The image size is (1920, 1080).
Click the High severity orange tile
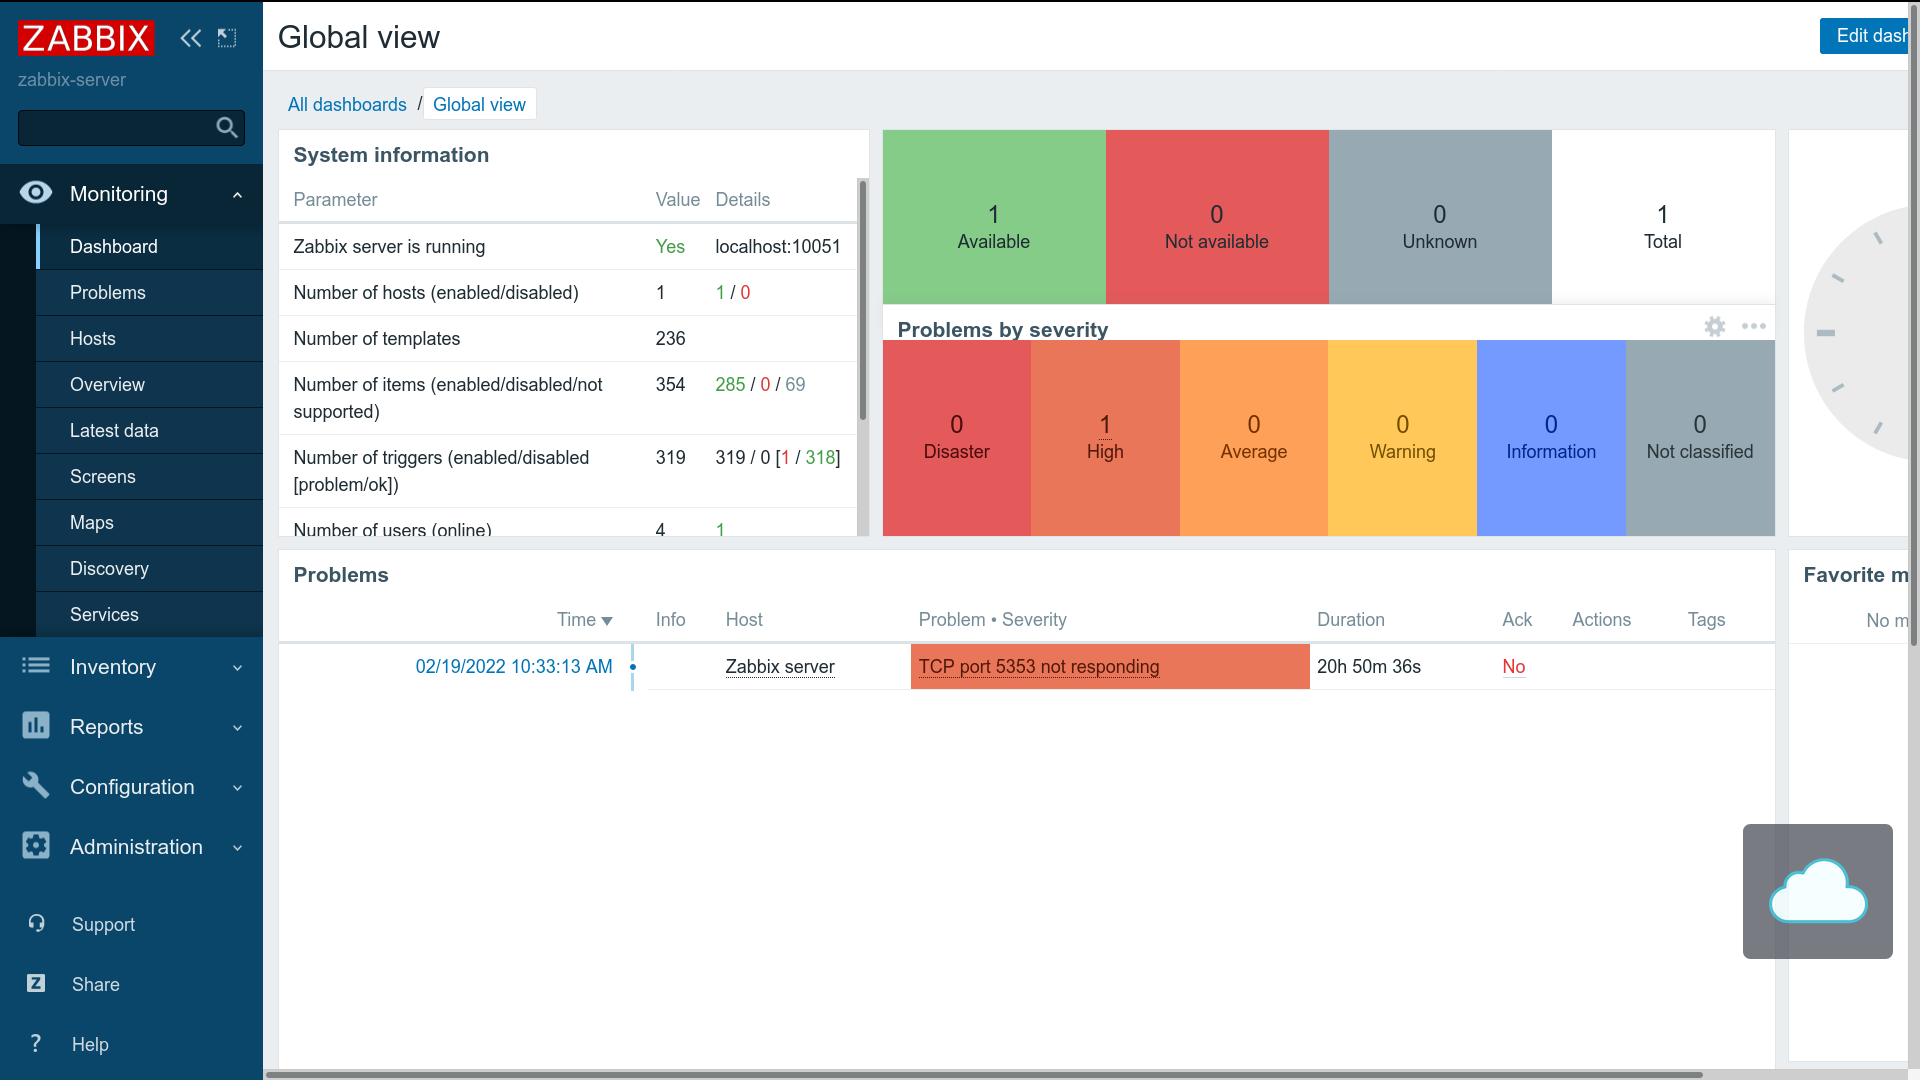(1105, 437)
